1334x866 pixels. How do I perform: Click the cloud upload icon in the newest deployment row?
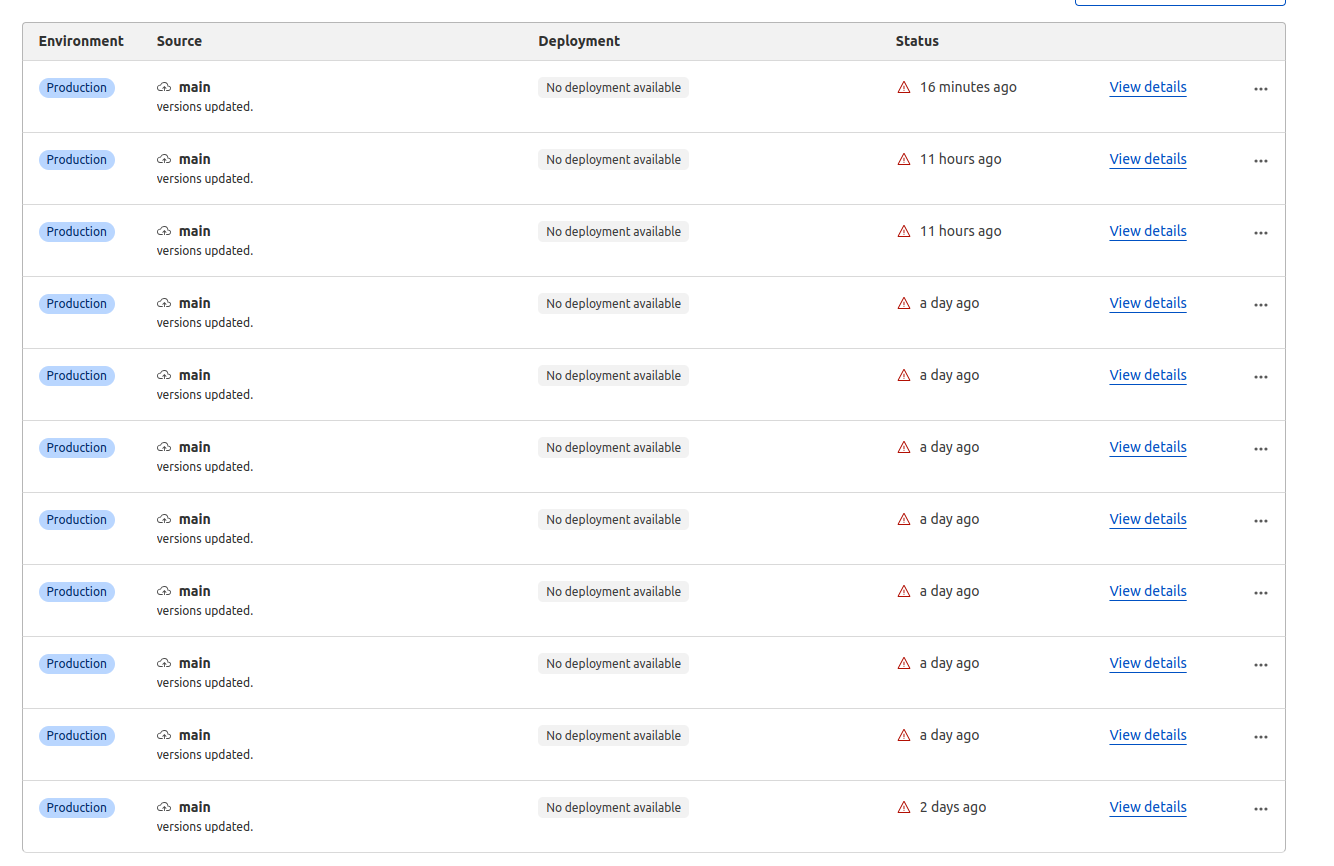[x=164, y=88]
